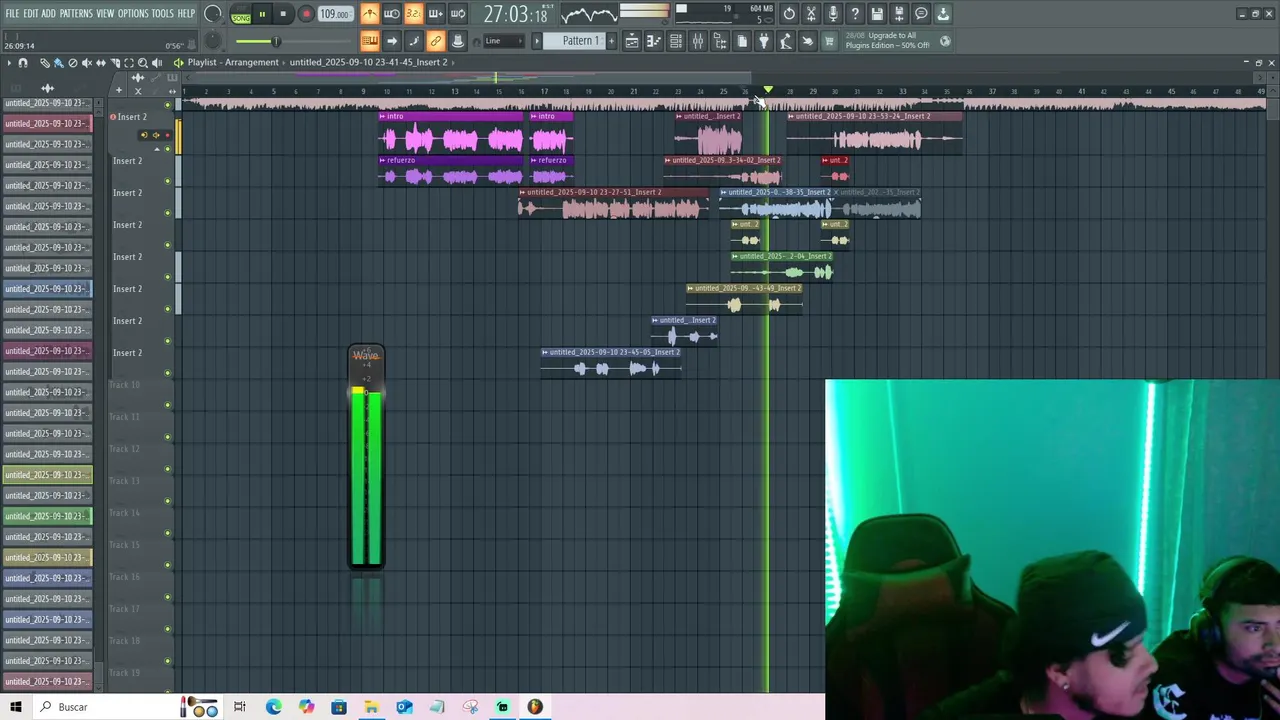
Task: Select the pink 'intro' audio clip
Action: pos(451,135)
